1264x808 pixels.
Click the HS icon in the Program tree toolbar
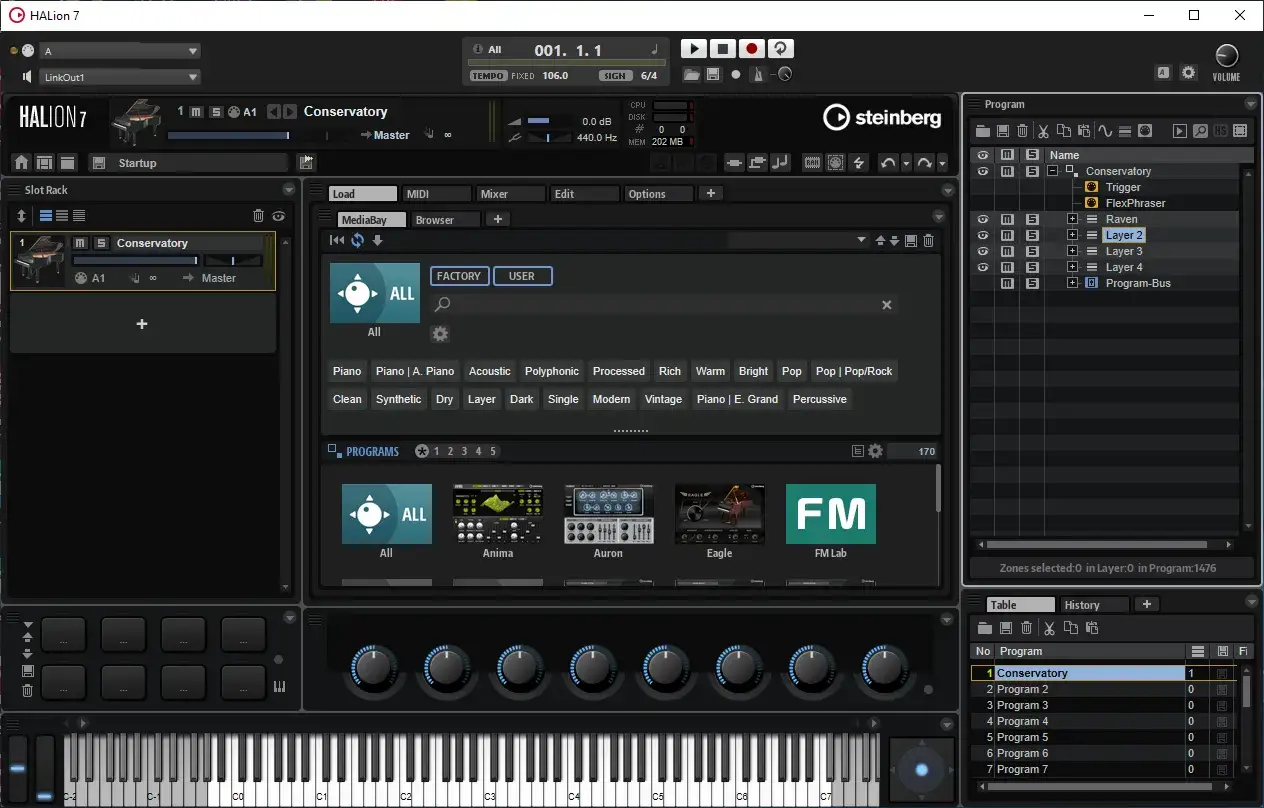(1221, 131)
